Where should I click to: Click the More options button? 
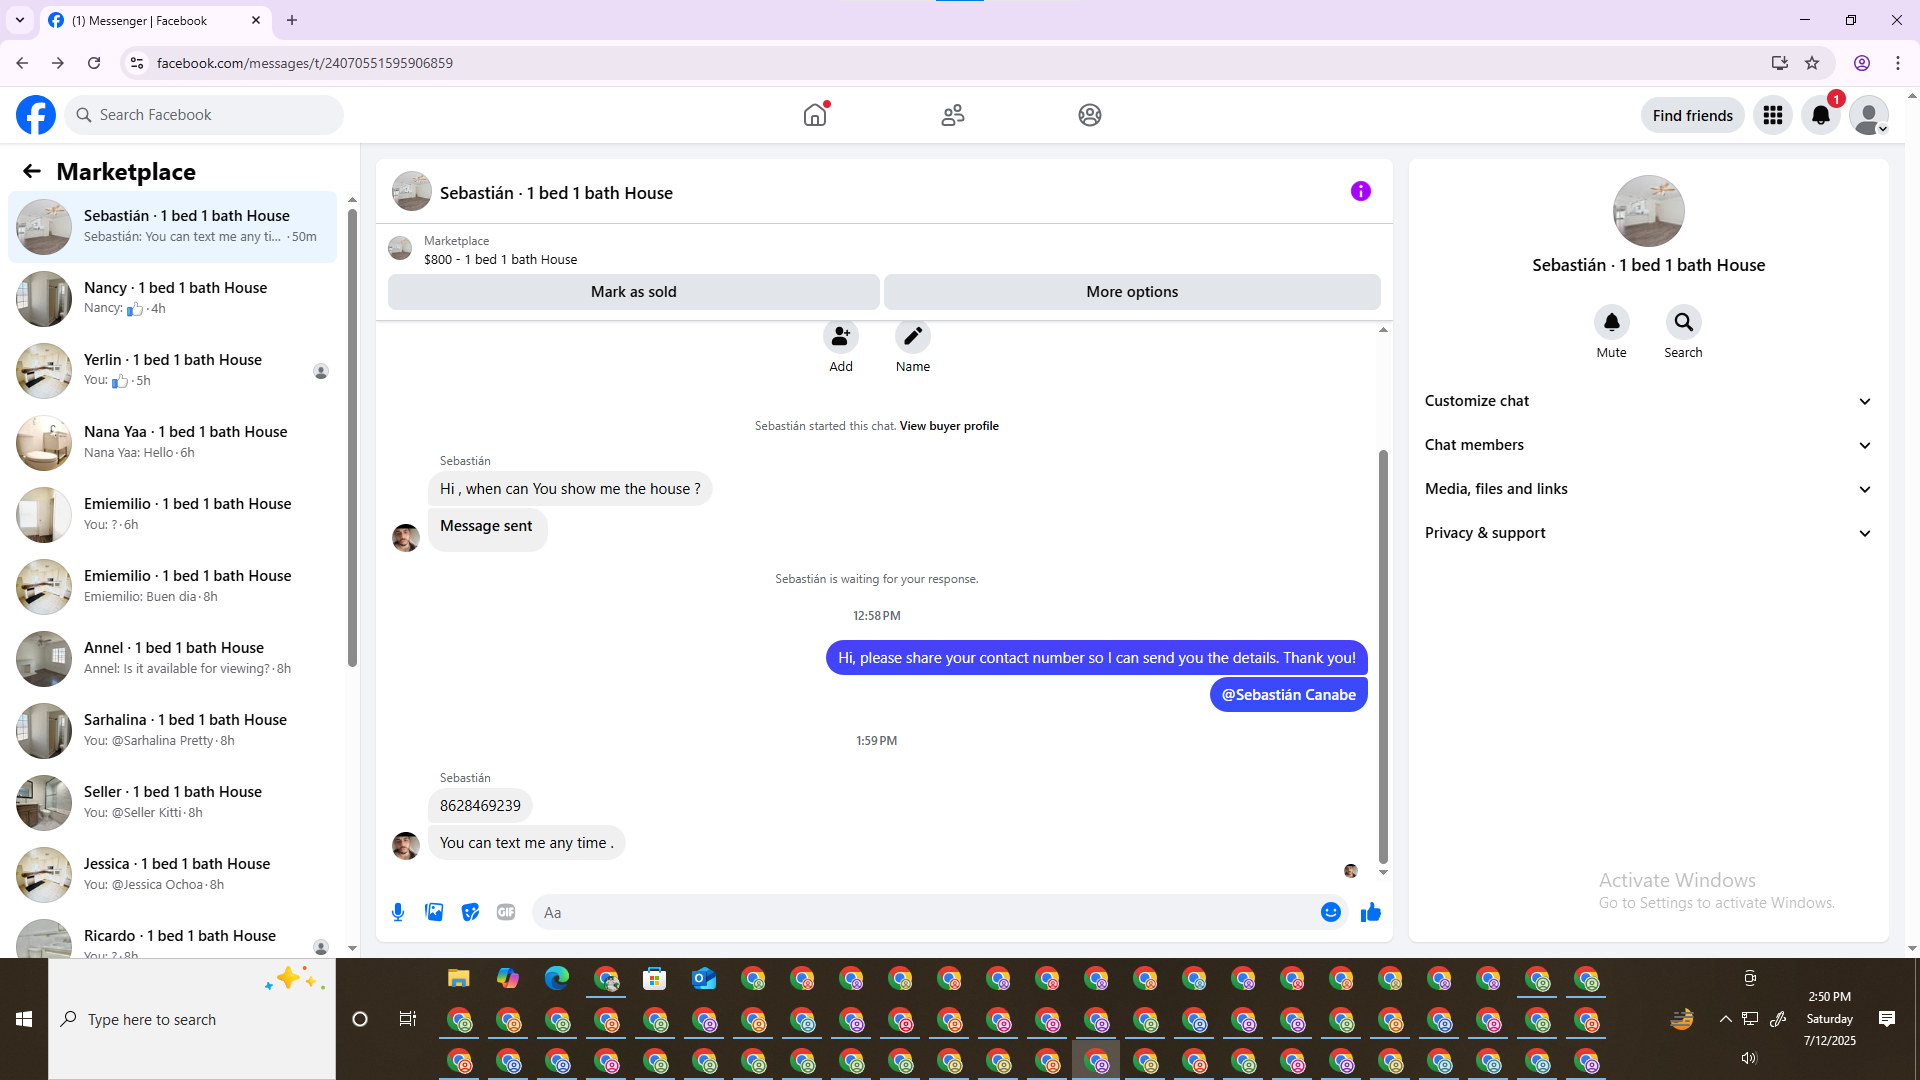[x=1132, y=292]
